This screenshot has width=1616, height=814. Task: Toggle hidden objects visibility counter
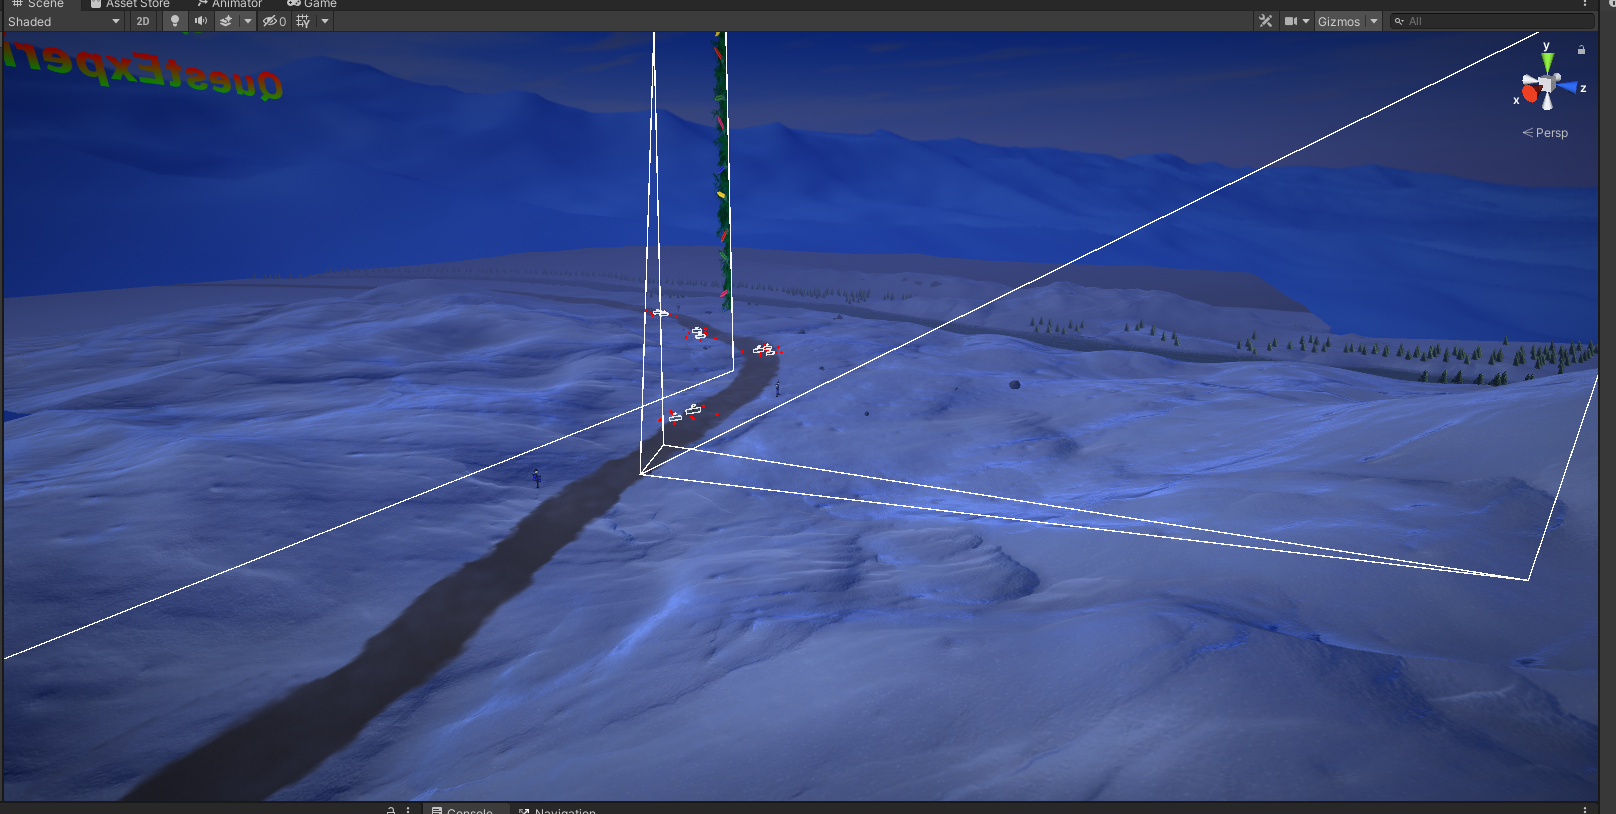click(274, 21)
